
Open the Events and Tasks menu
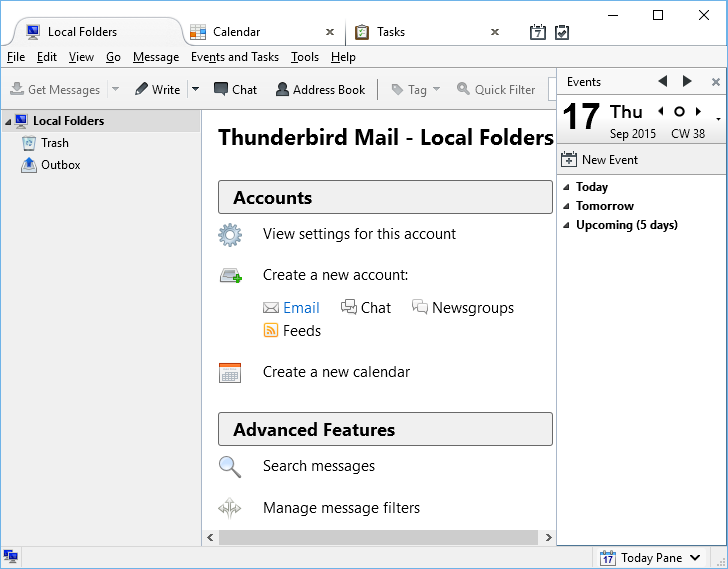tap(235, 57)
